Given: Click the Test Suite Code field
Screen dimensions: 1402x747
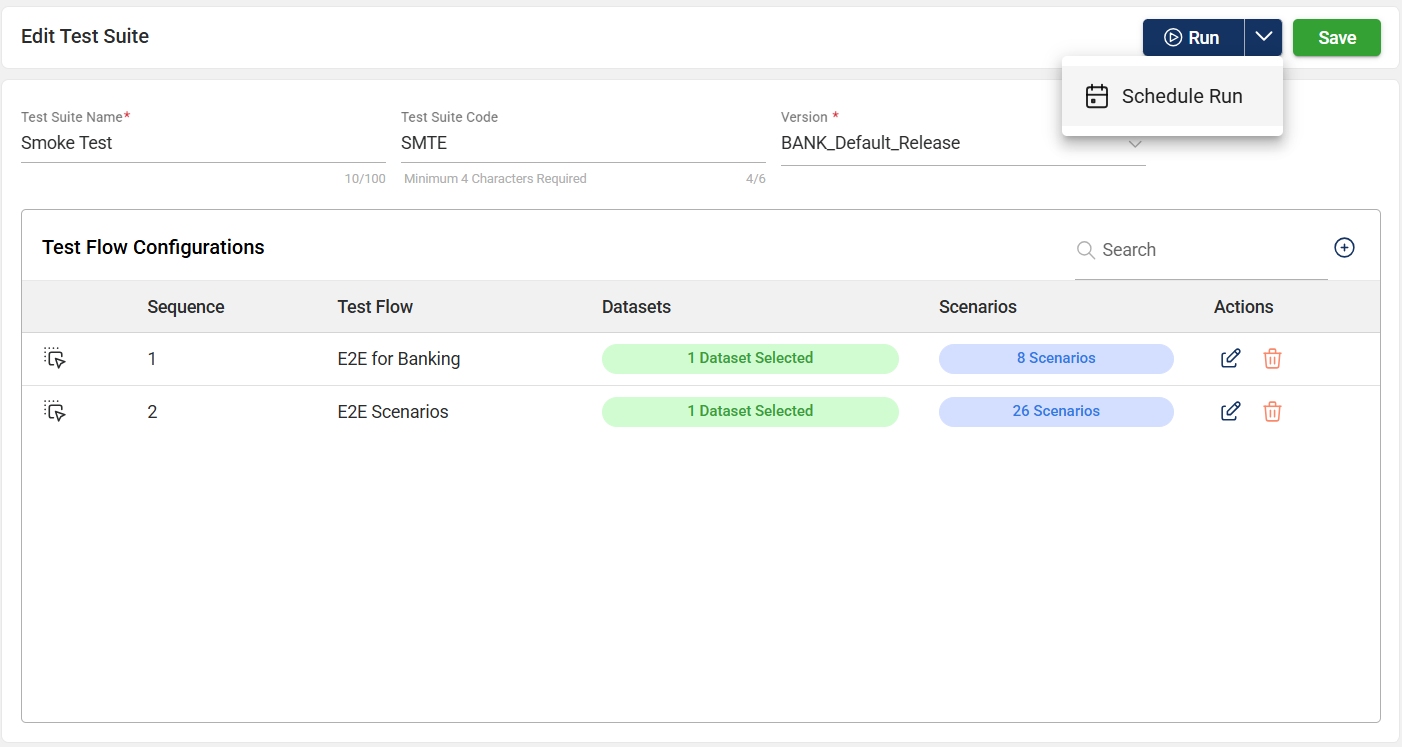Looking at the screenshot, I should pyautogui.click(x=582, y=143).
